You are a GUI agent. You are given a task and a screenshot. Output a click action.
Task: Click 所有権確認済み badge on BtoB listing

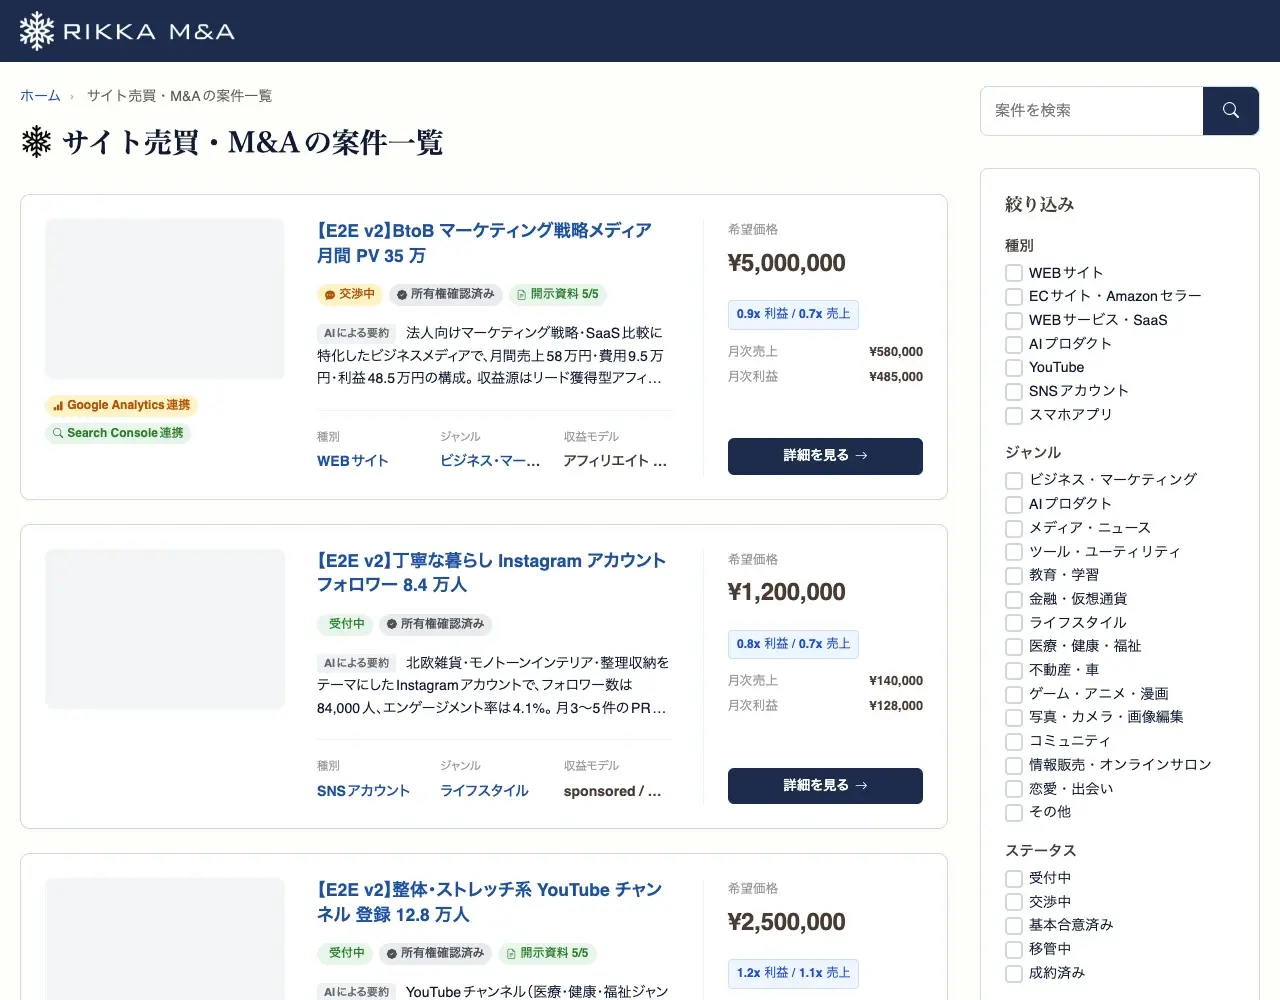tap(445, 294)
